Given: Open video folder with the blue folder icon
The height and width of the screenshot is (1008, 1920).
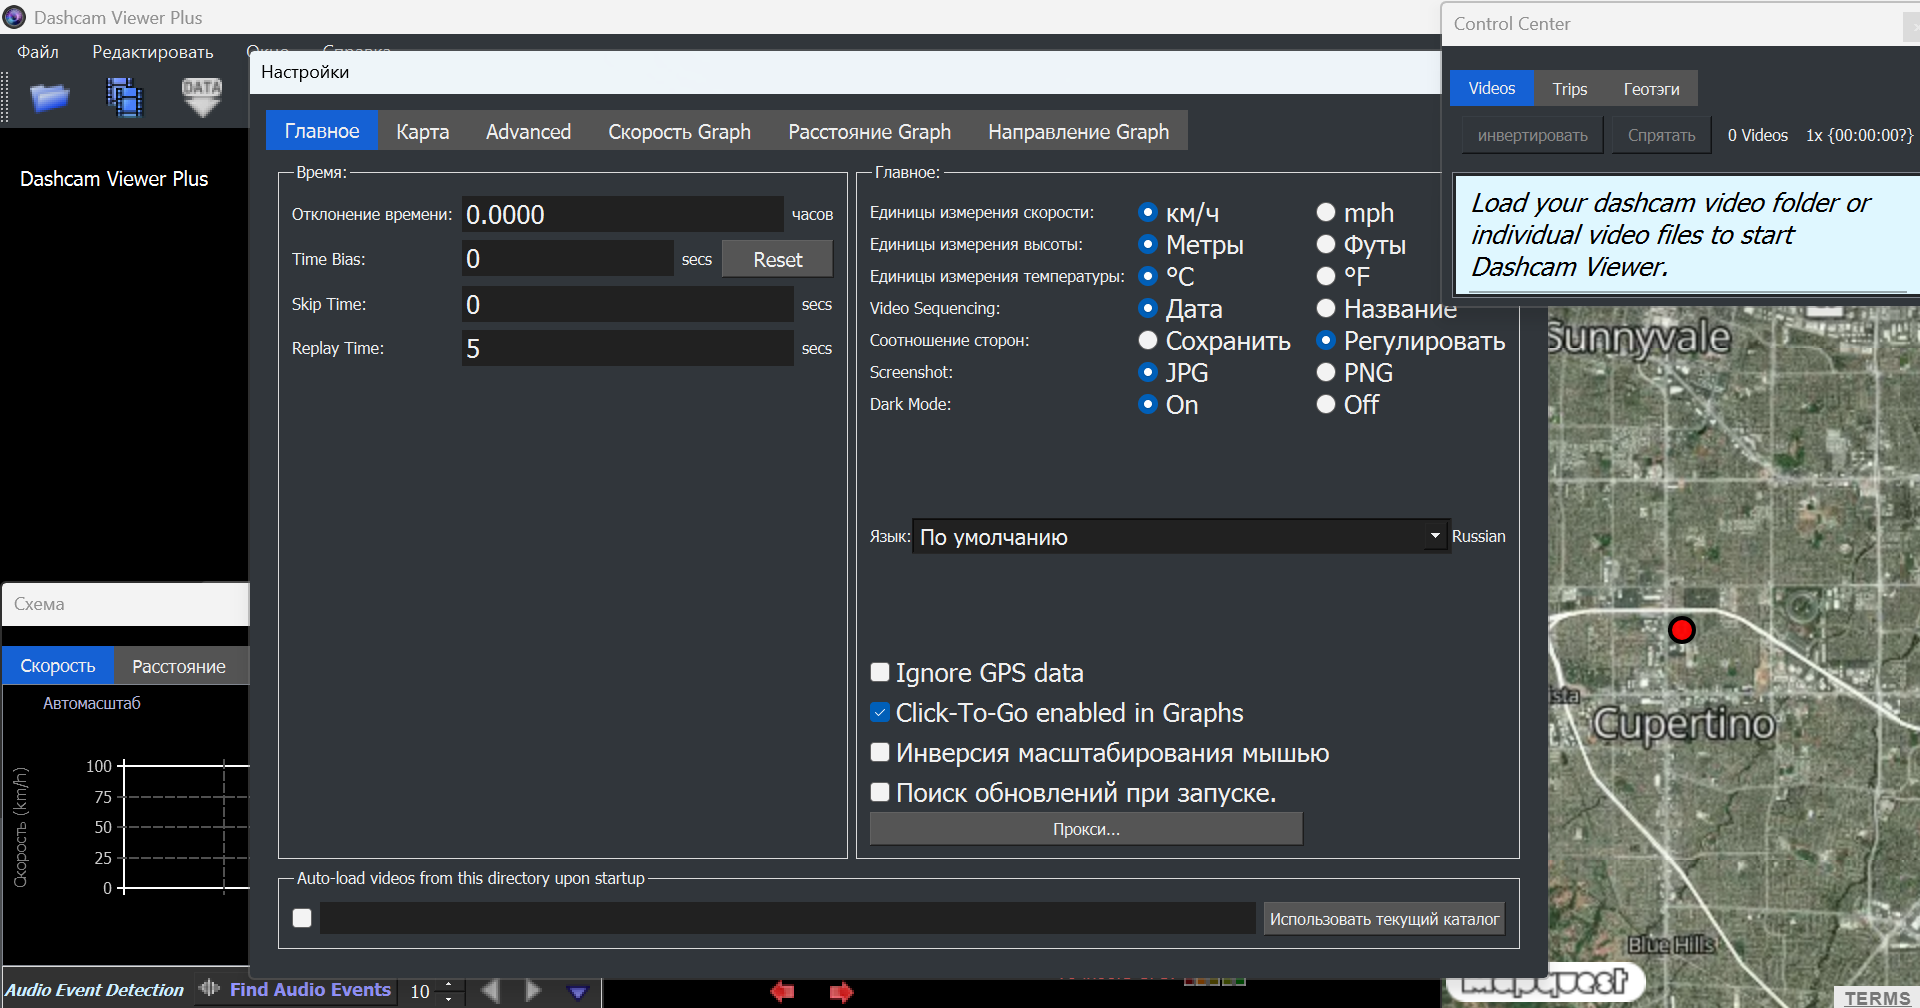Looking at the screenshot, I should 49,97.
